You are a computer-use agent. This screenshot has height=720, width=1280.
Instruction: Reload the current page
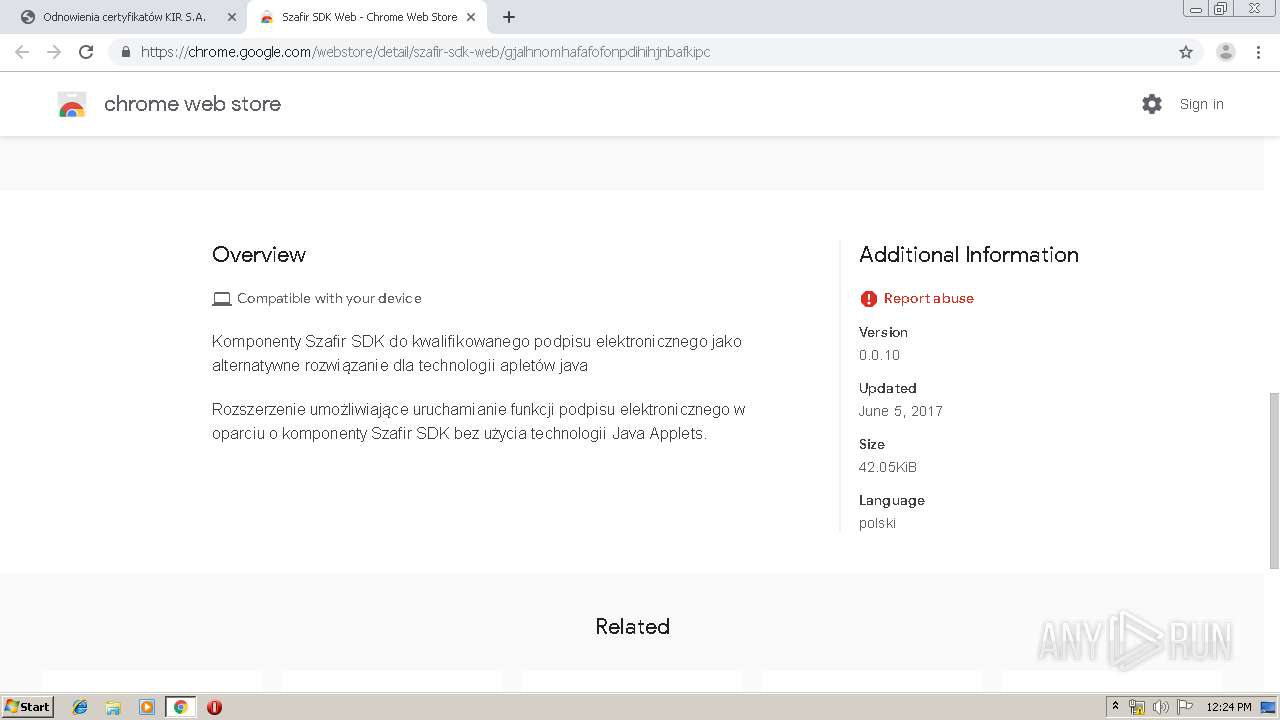coord(86,52)
